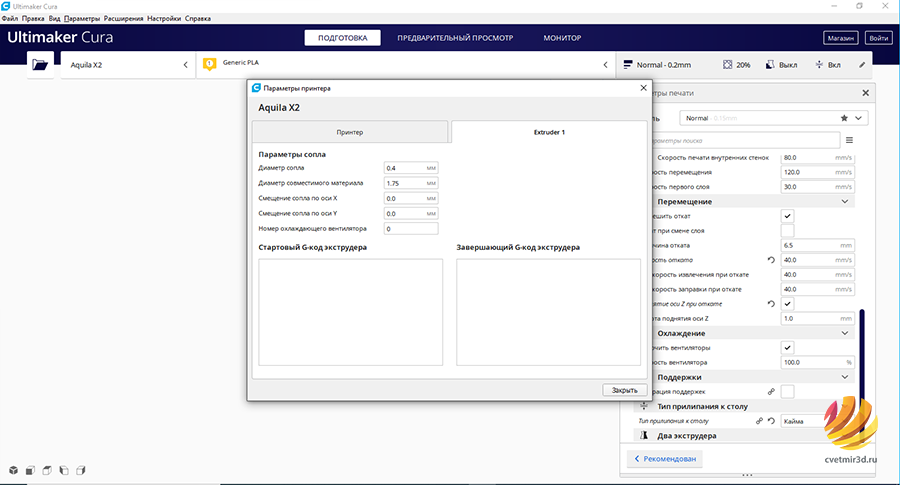This screenshot has height=485, width=900.
Task: Collapse the Перемещение settings section
Action: pyautogui.click(x=844, y=201)
